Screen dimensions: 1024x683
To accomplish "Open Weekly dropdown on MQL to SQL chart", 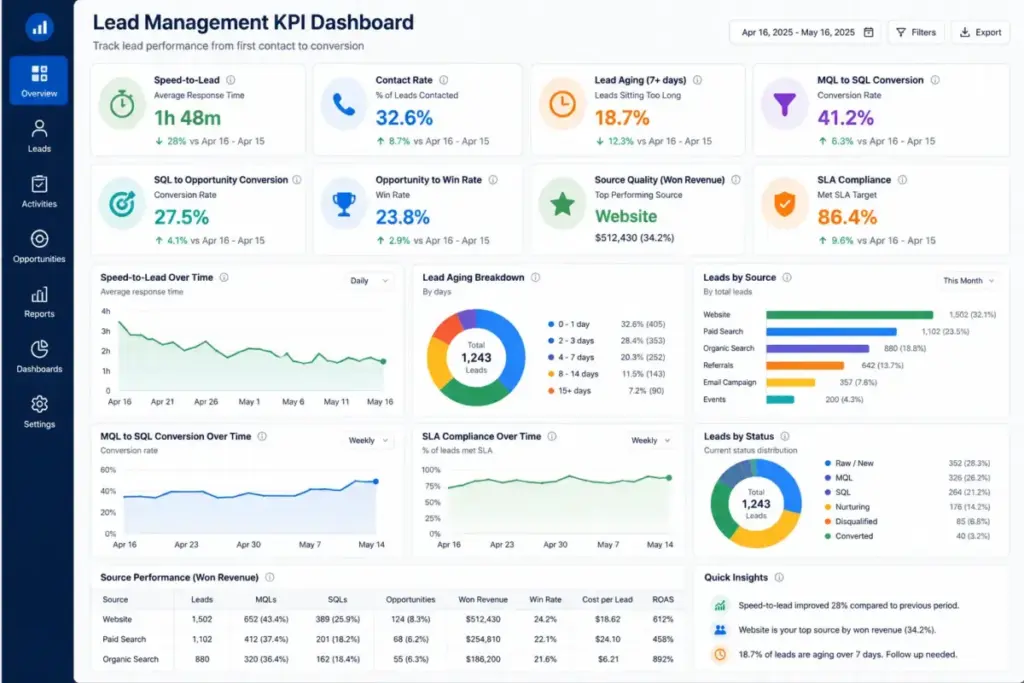I will pyautogui.click(x=368, y=441).
